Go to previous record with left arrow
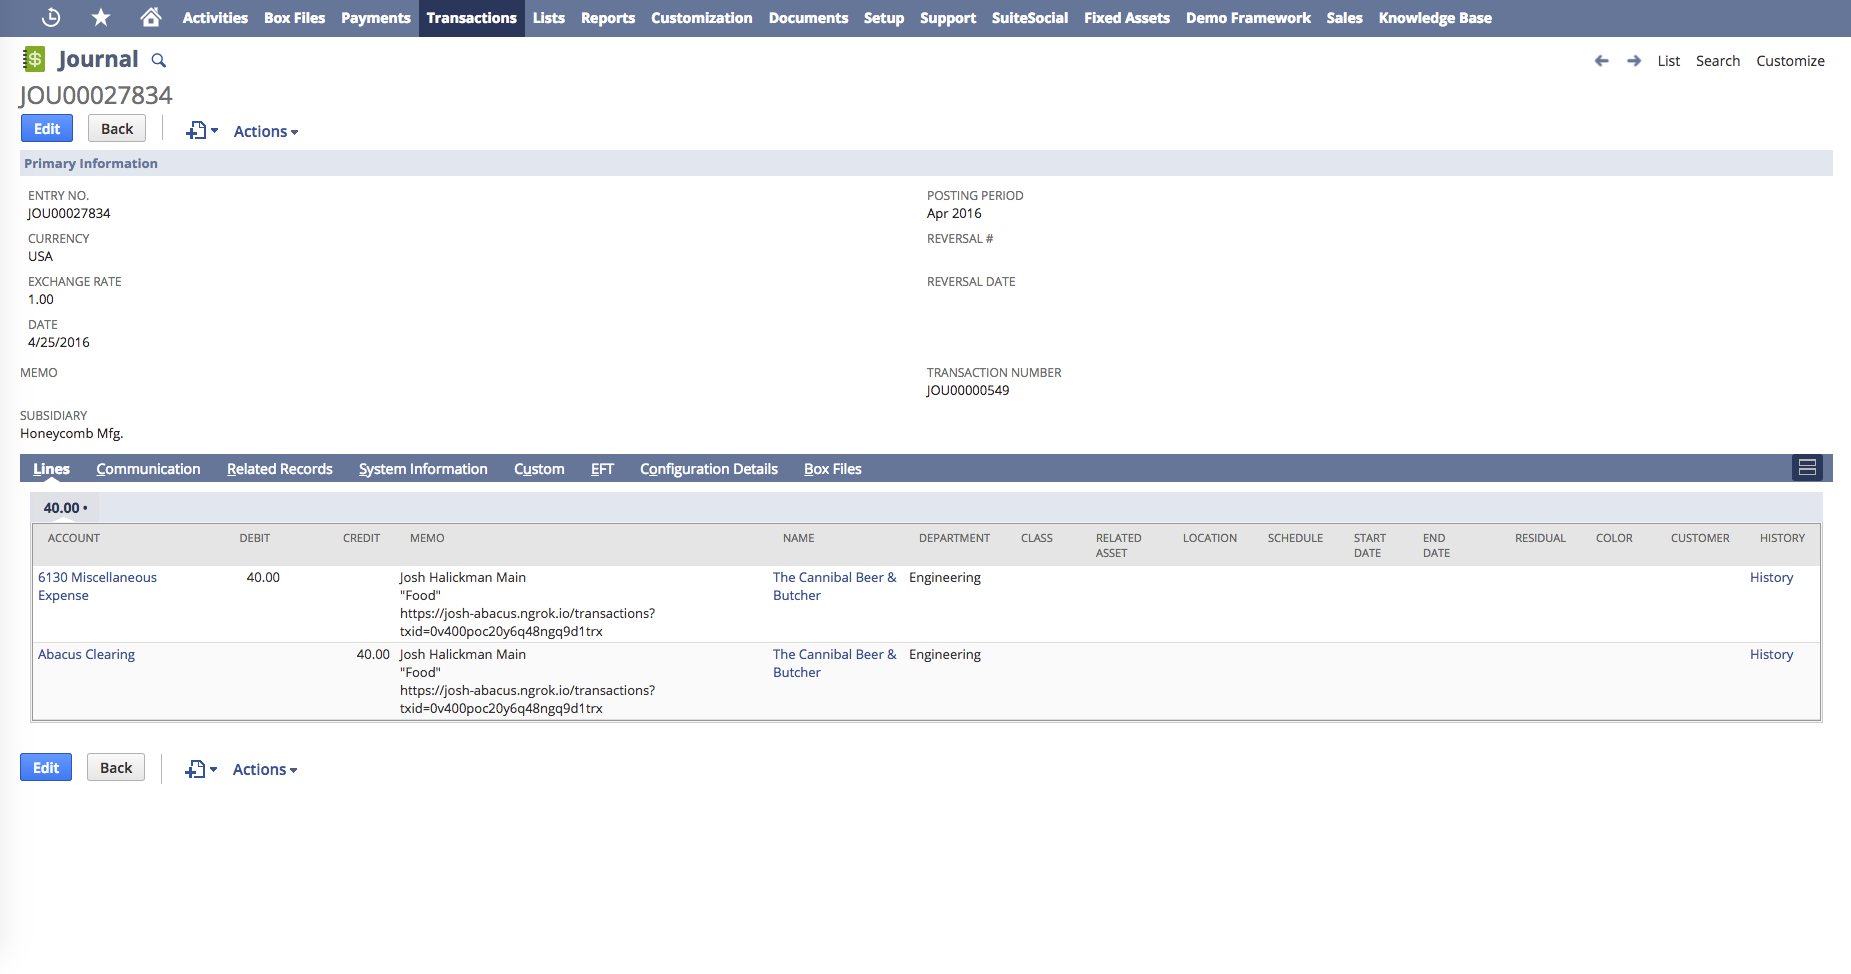 (x=1601, y=61)
